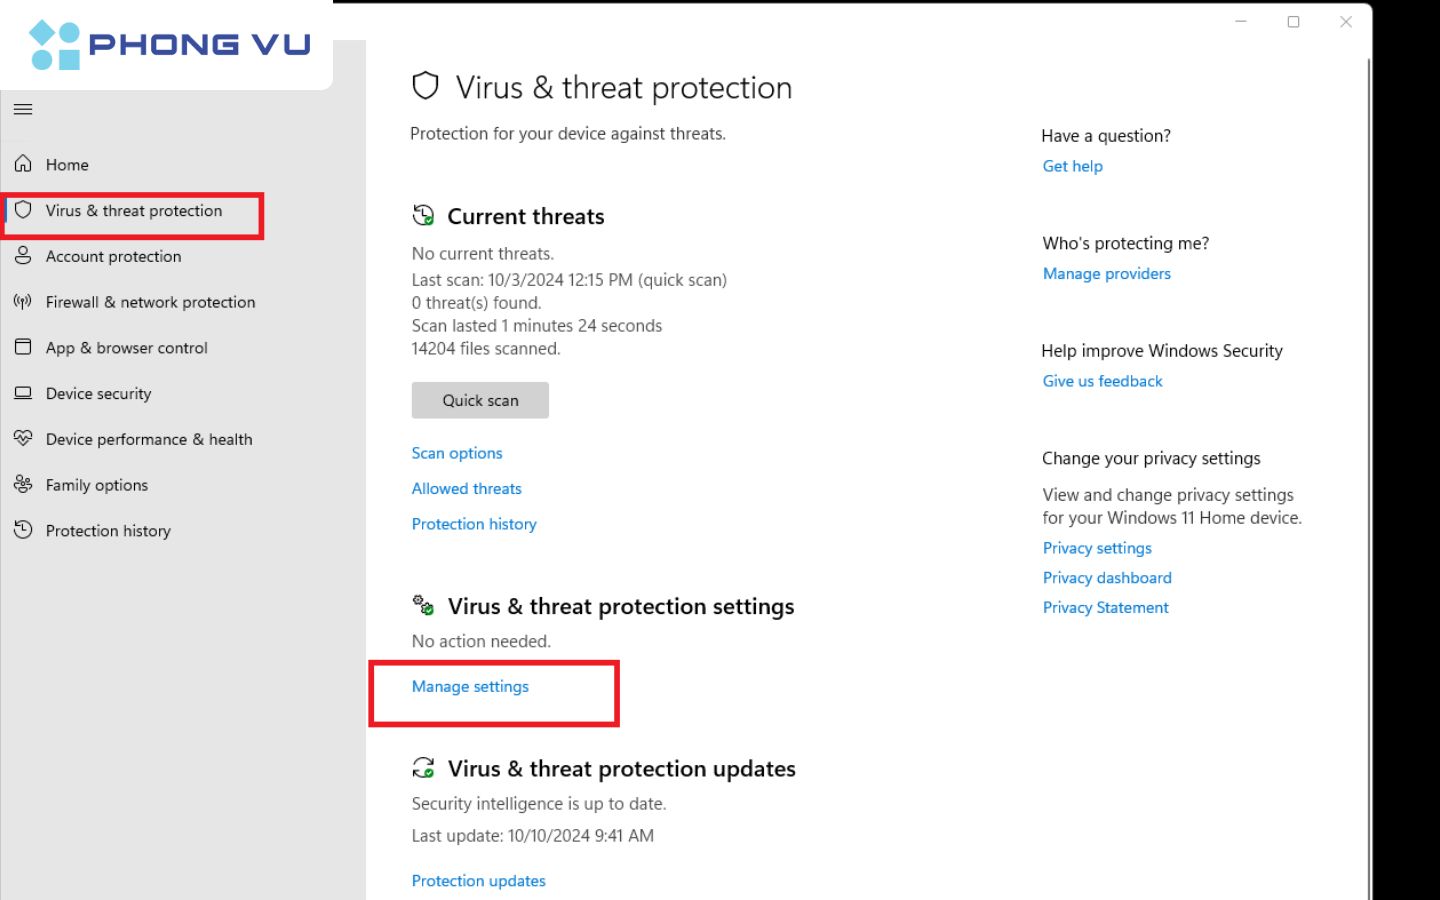Click the Firewall & network antenna icon
The width and height of the screenshot is (1440, 900).
pos(23,302)
